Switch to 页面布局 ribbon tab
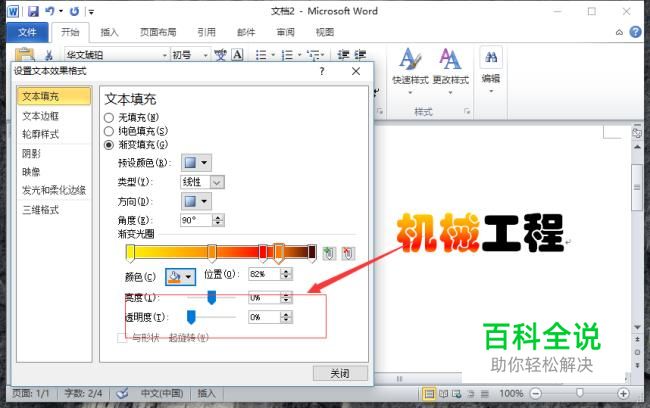The image size is (650, 408). coord(158,32)
